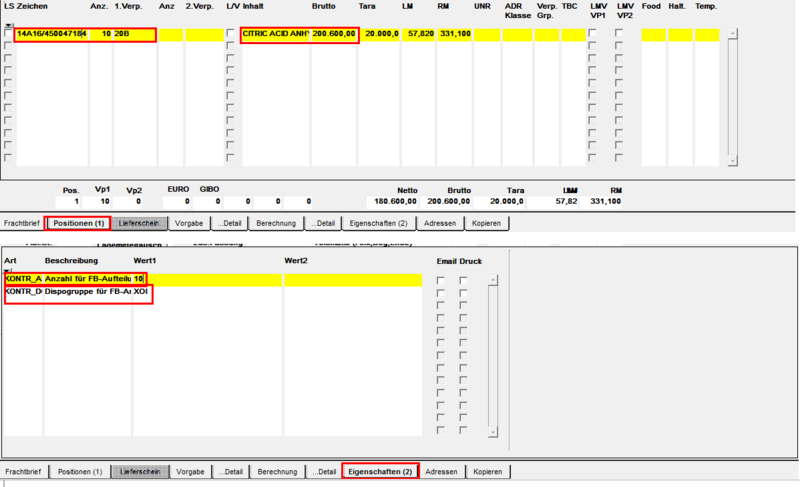This screenshot has height=487, width=800.
Task: Click the empty 2.Verp. field in the yellow row
Action: tap(204, 35)
